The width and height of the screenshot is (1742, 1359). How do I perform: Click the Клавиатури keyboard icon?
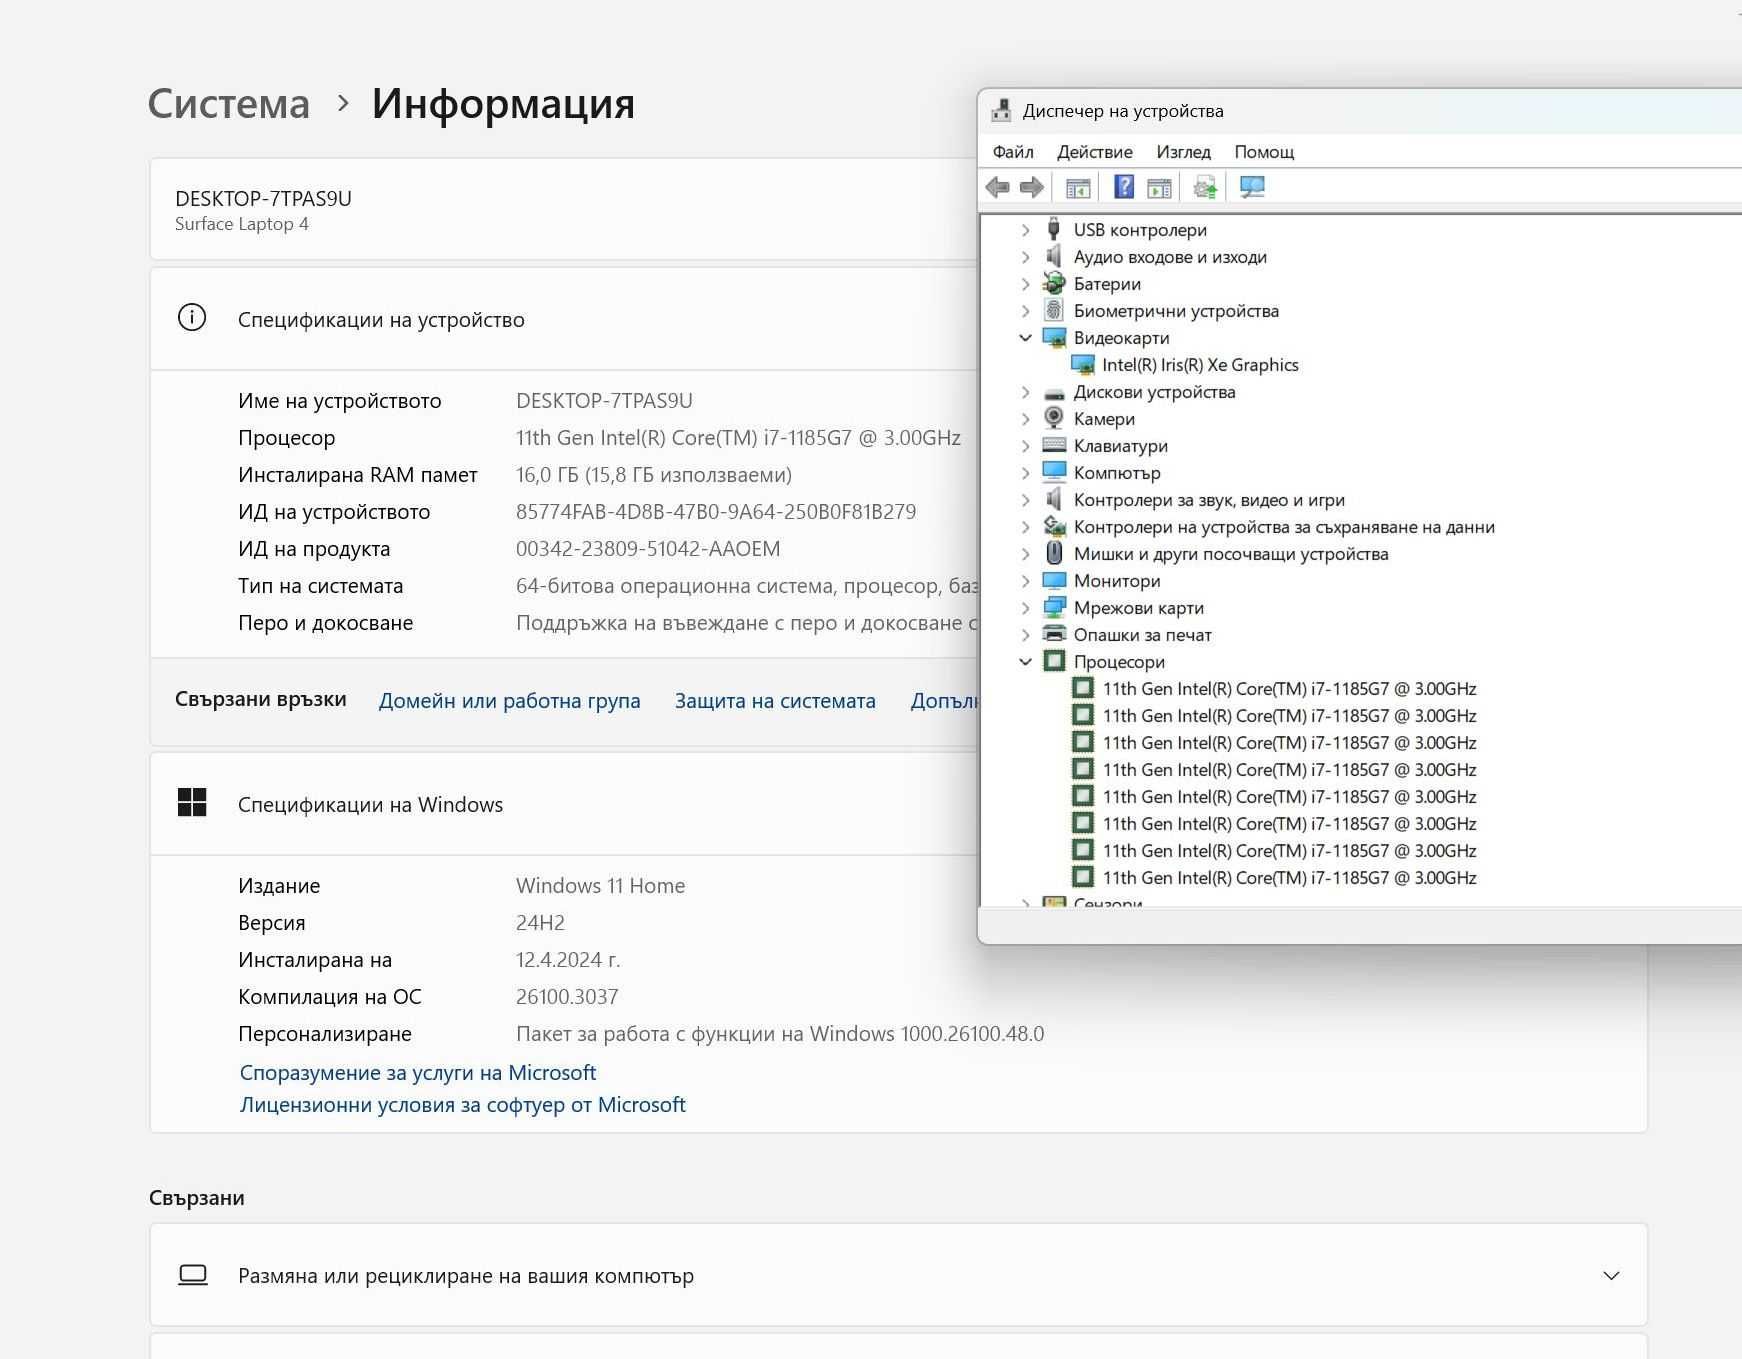point(1054,446)
